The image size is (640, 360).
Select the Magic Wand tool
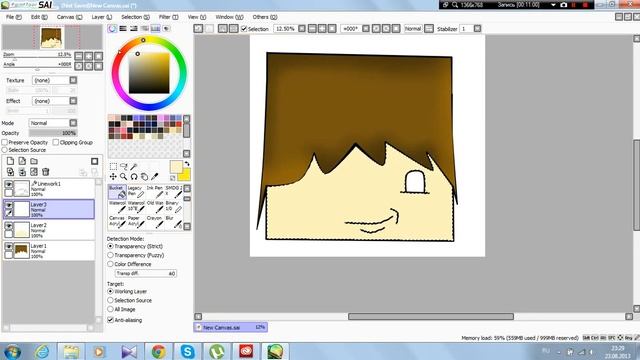(134, 166)
